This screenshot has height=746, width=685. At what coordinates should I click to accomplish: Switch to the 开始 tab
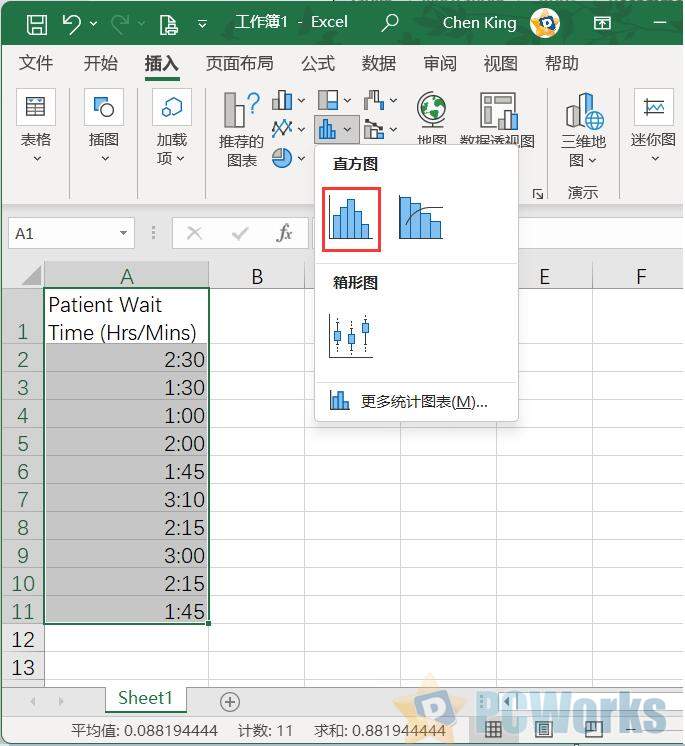[x=100, y=63]
